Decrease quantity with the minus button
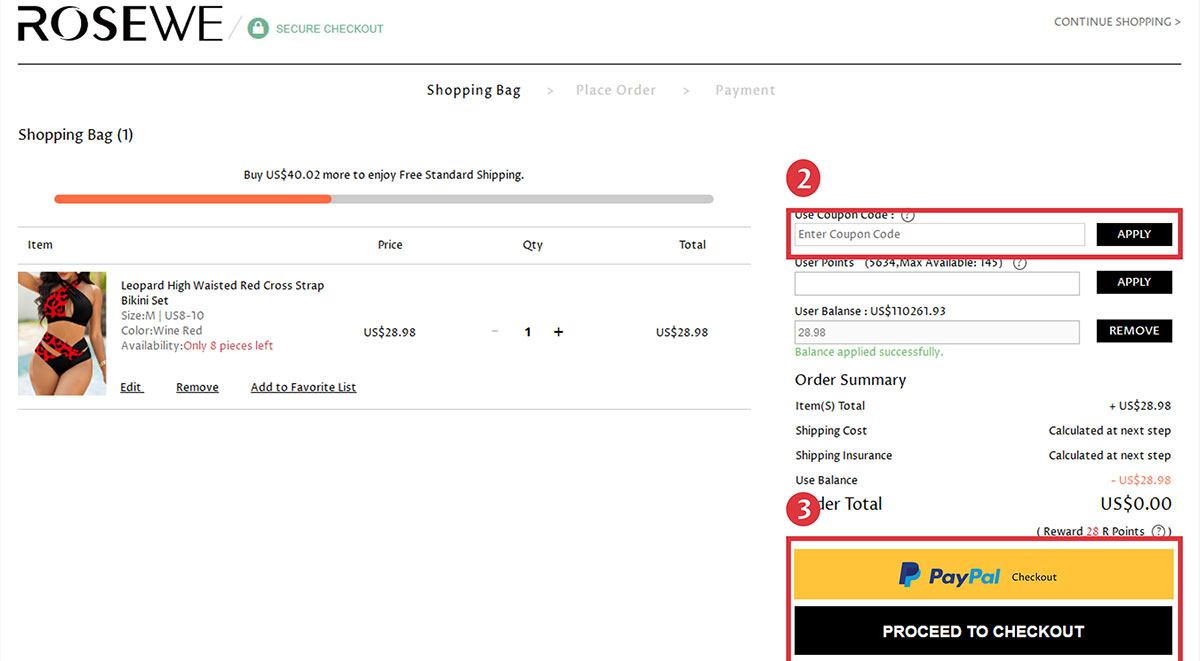Screen dimensions: 1200x661 [x=495, y=332]
